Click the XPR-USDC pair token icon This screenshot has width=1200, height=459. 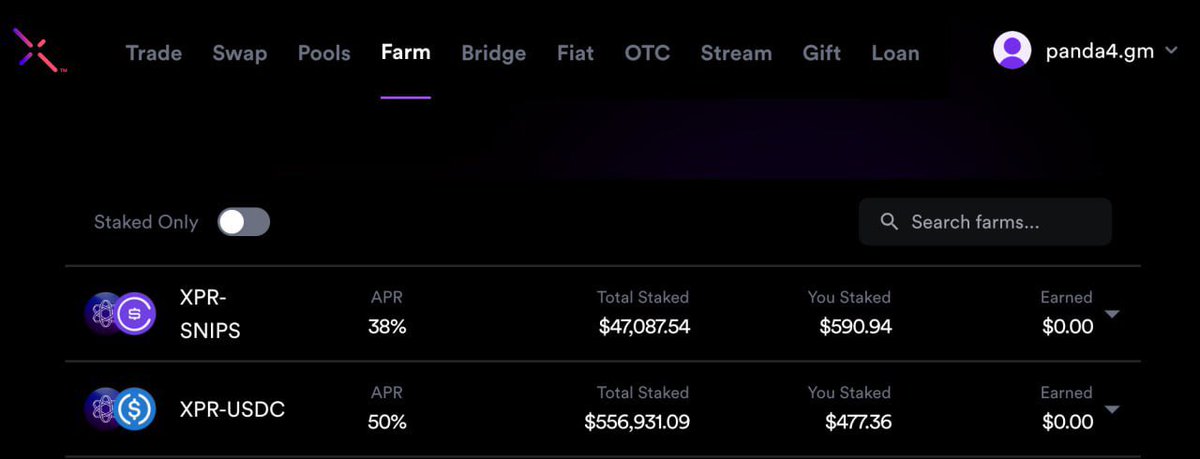coord(120,409)
